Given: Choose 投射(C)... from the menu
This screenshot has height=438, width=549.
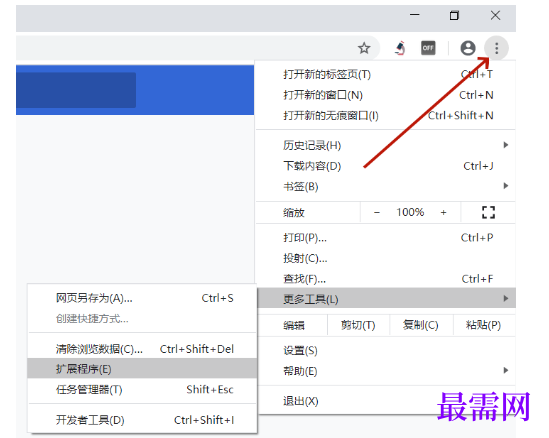Looking at the screenshot, I should point(385,258).
